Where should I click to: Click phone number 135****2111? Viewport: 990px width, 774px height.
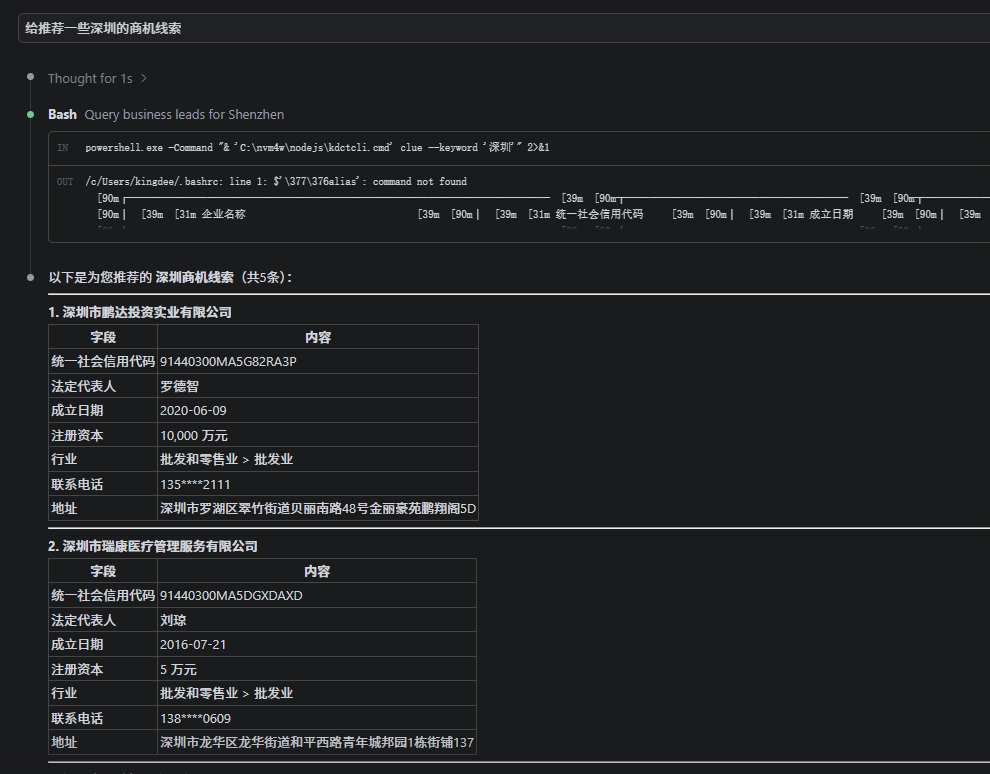click(x=195, y=484)
